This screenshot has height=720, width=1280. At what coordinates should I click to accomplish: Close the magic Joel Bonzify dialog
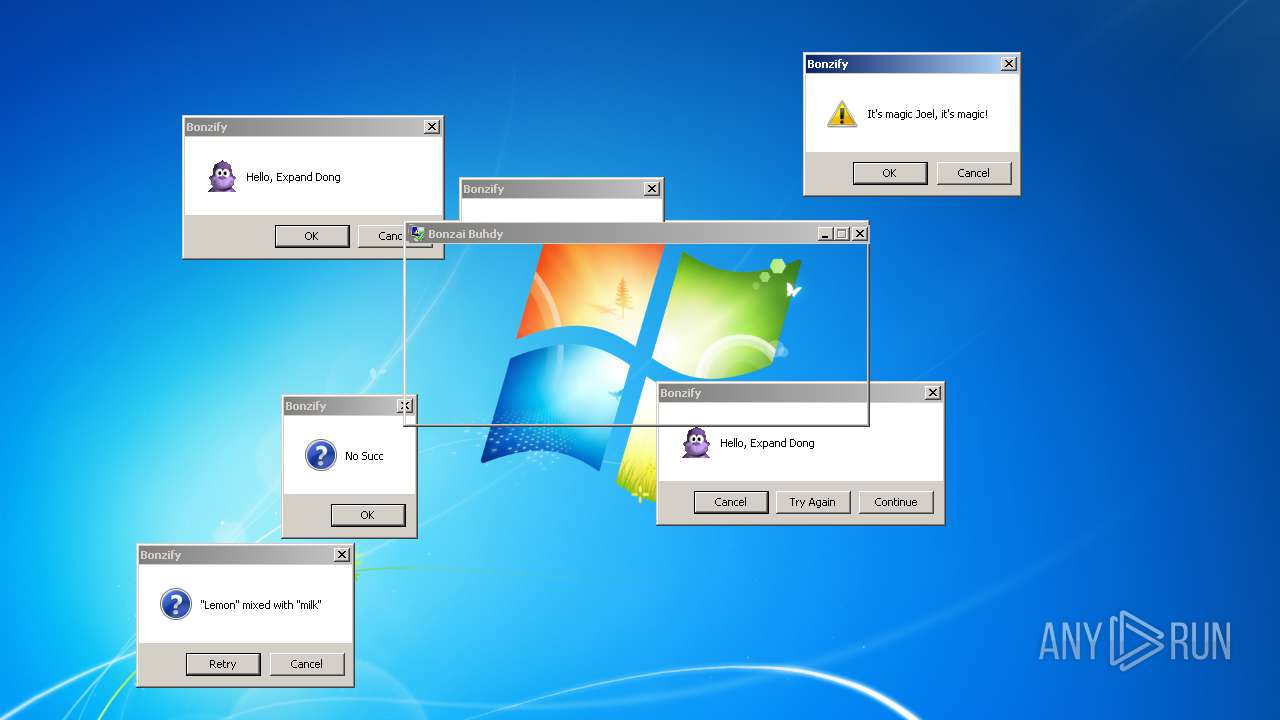coord(1009,63)
